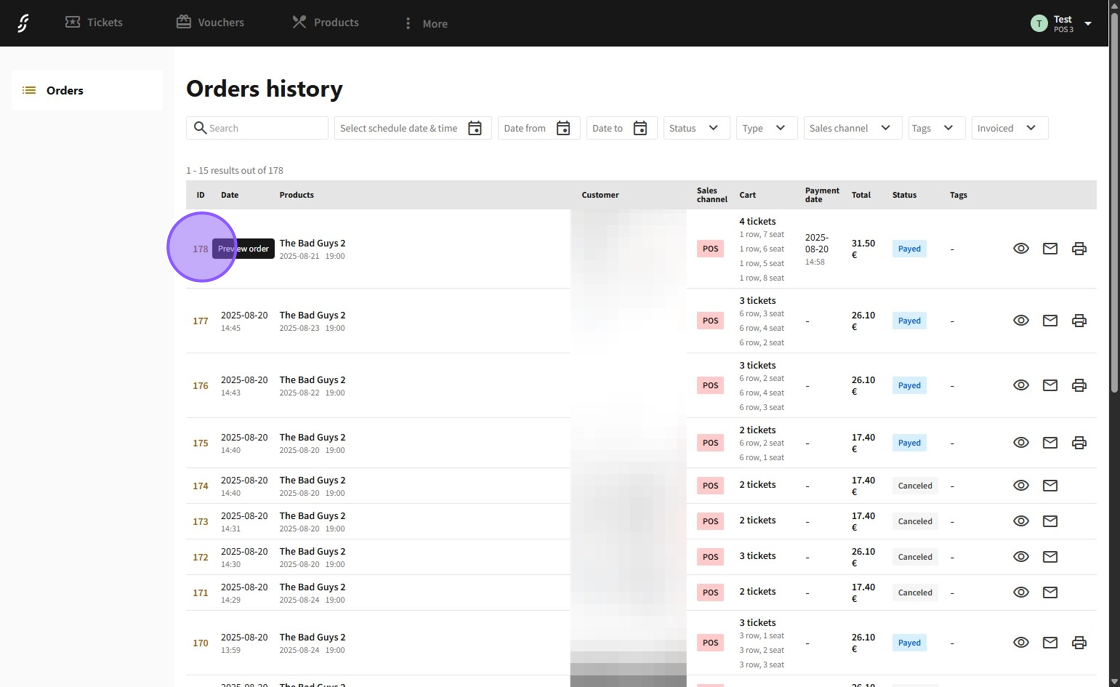The width and height of the screenshot is (1120, 687).
Task: Open the Sales channel dropdown
Action: coord(851,128)
